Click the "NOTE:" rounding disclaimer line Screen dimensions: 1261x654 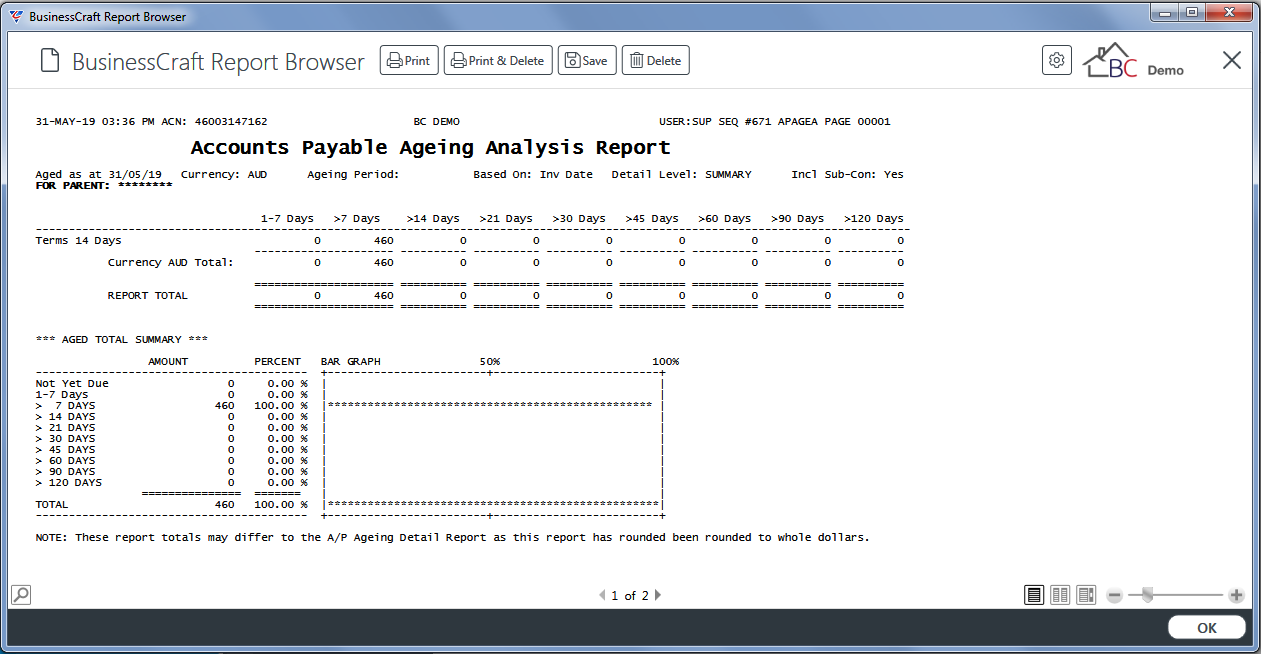453,538
